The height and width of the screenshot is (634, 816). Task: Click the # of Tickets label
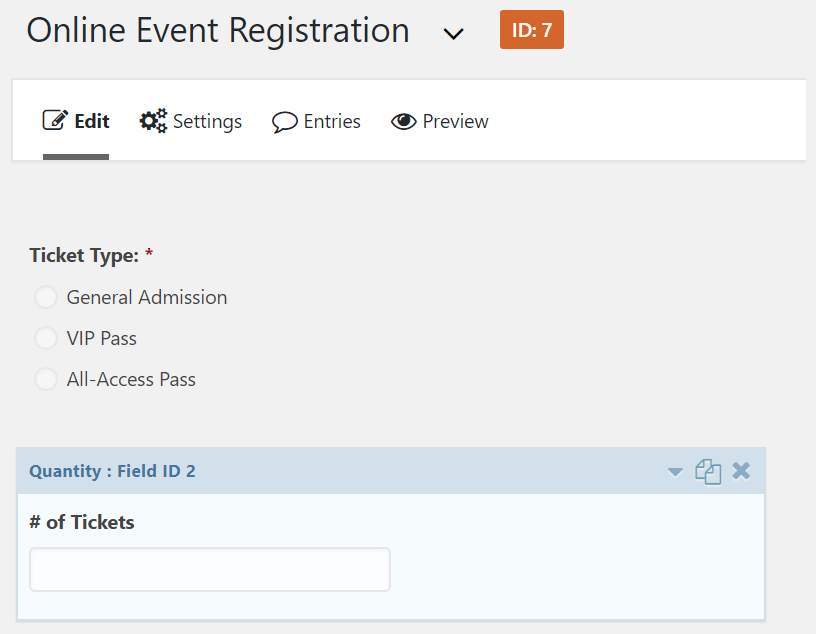82,522
